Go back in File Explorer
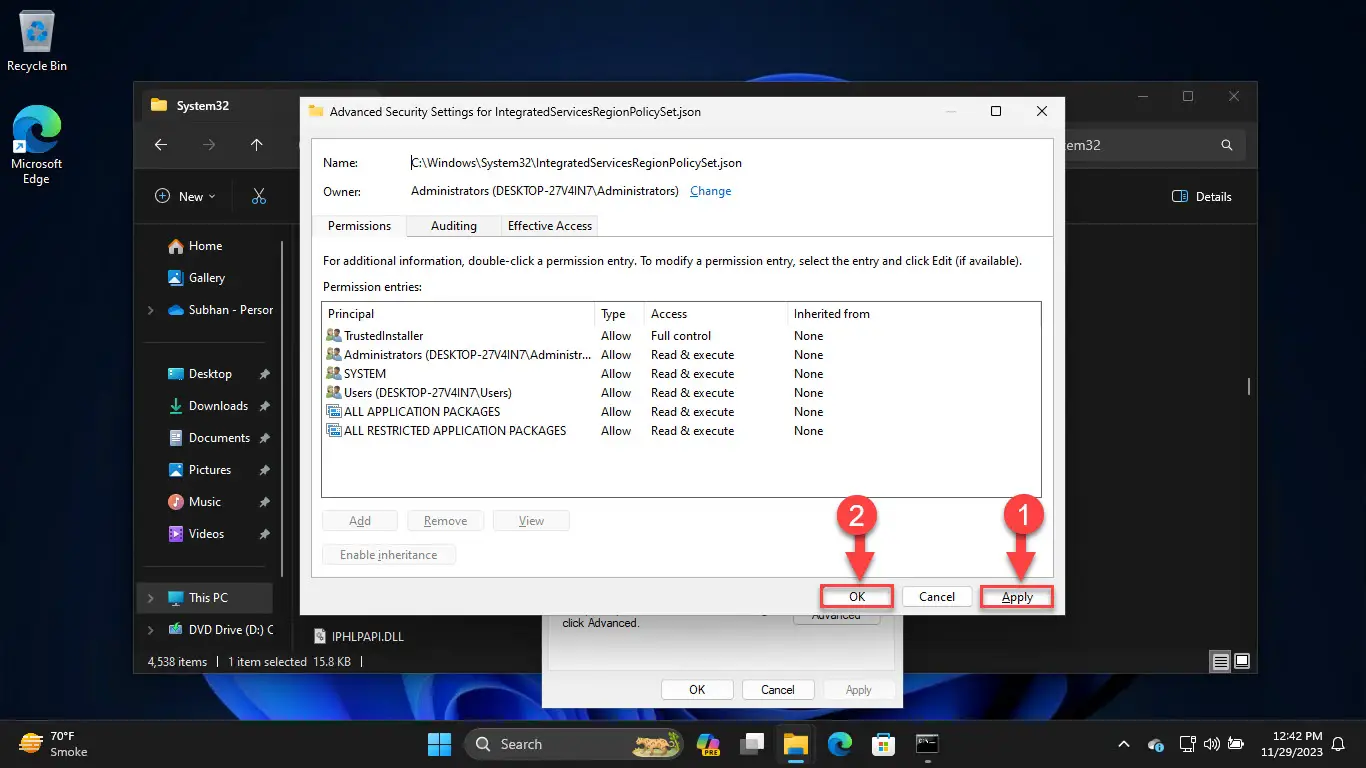 tap(161, 145)
